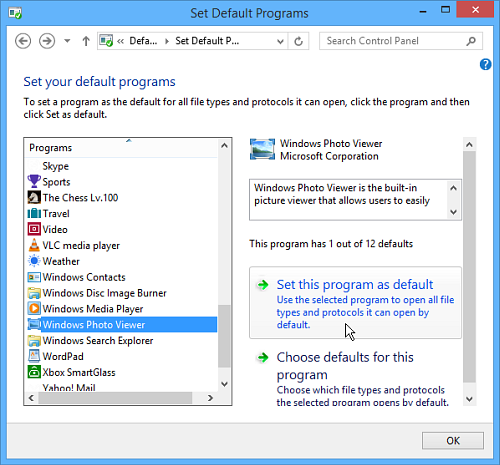
Task: Click the Set Default P... breadcrumb segment
Action: click(207, 41)
